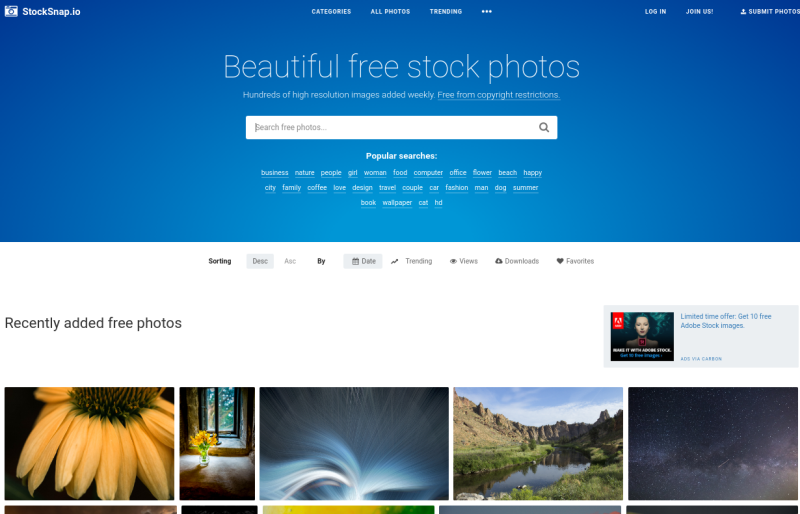The height and width of the screenshot is (514, 800).
Task: Sort by Favorites heart icon
Action: click(560, 261)
